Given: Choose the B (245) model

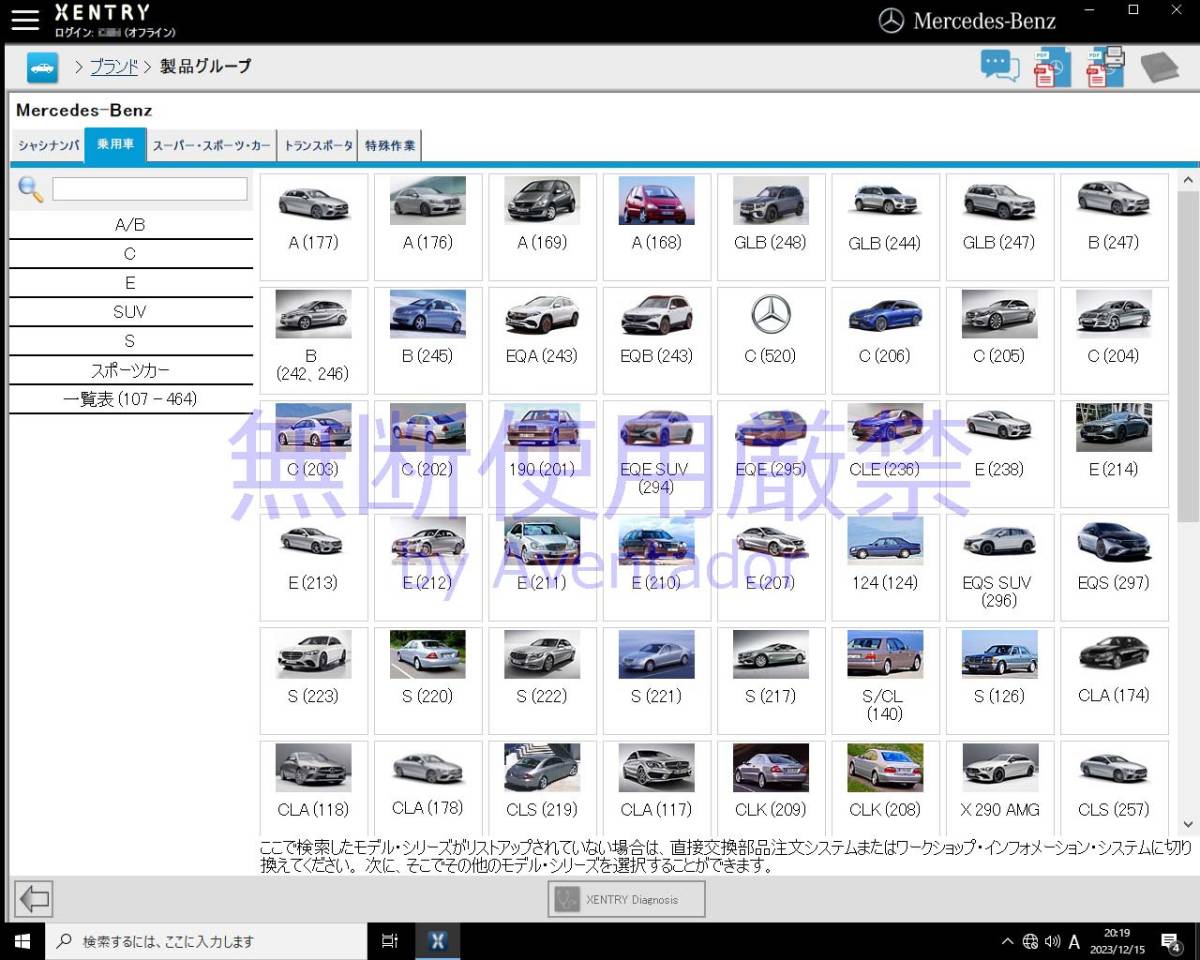Looking at the screenshot, I should pyautogui.click(x=428, y=340).
